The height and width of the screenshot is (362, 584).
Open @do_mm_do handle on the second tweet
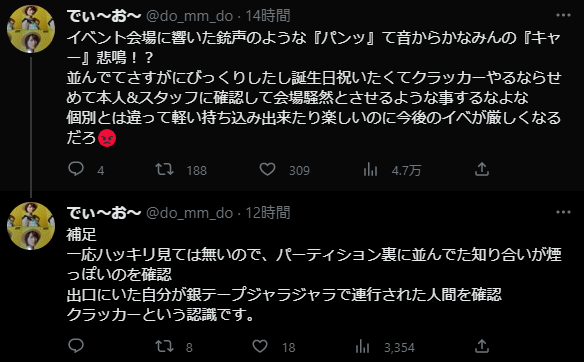(190, 213)
